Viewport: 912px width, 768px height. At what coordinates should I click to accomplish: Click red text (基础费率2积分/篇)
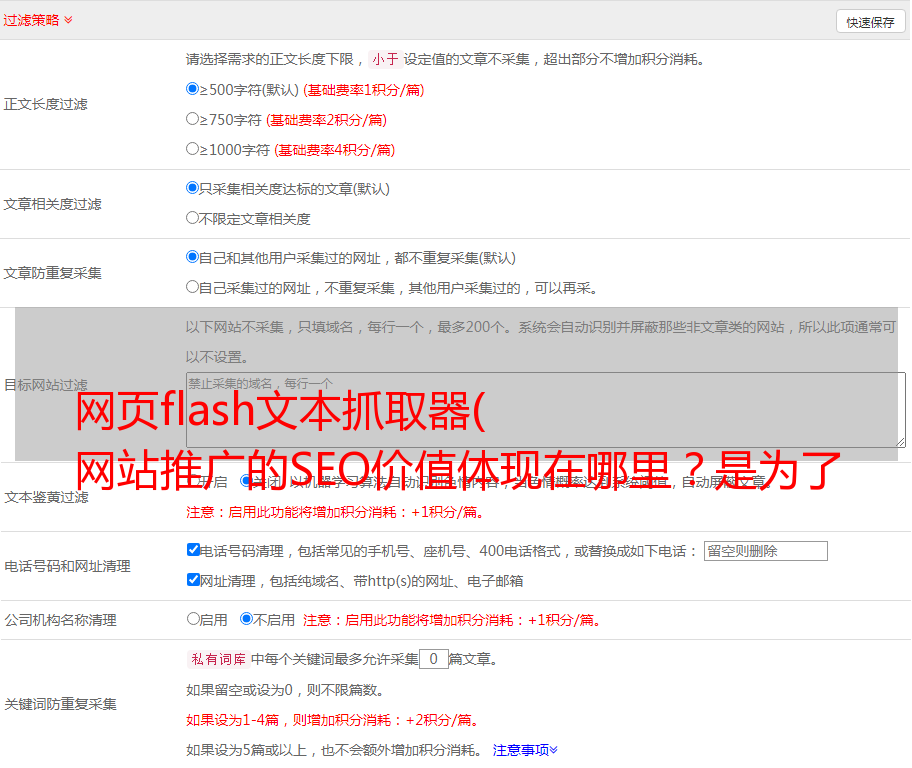pos(326,120)
